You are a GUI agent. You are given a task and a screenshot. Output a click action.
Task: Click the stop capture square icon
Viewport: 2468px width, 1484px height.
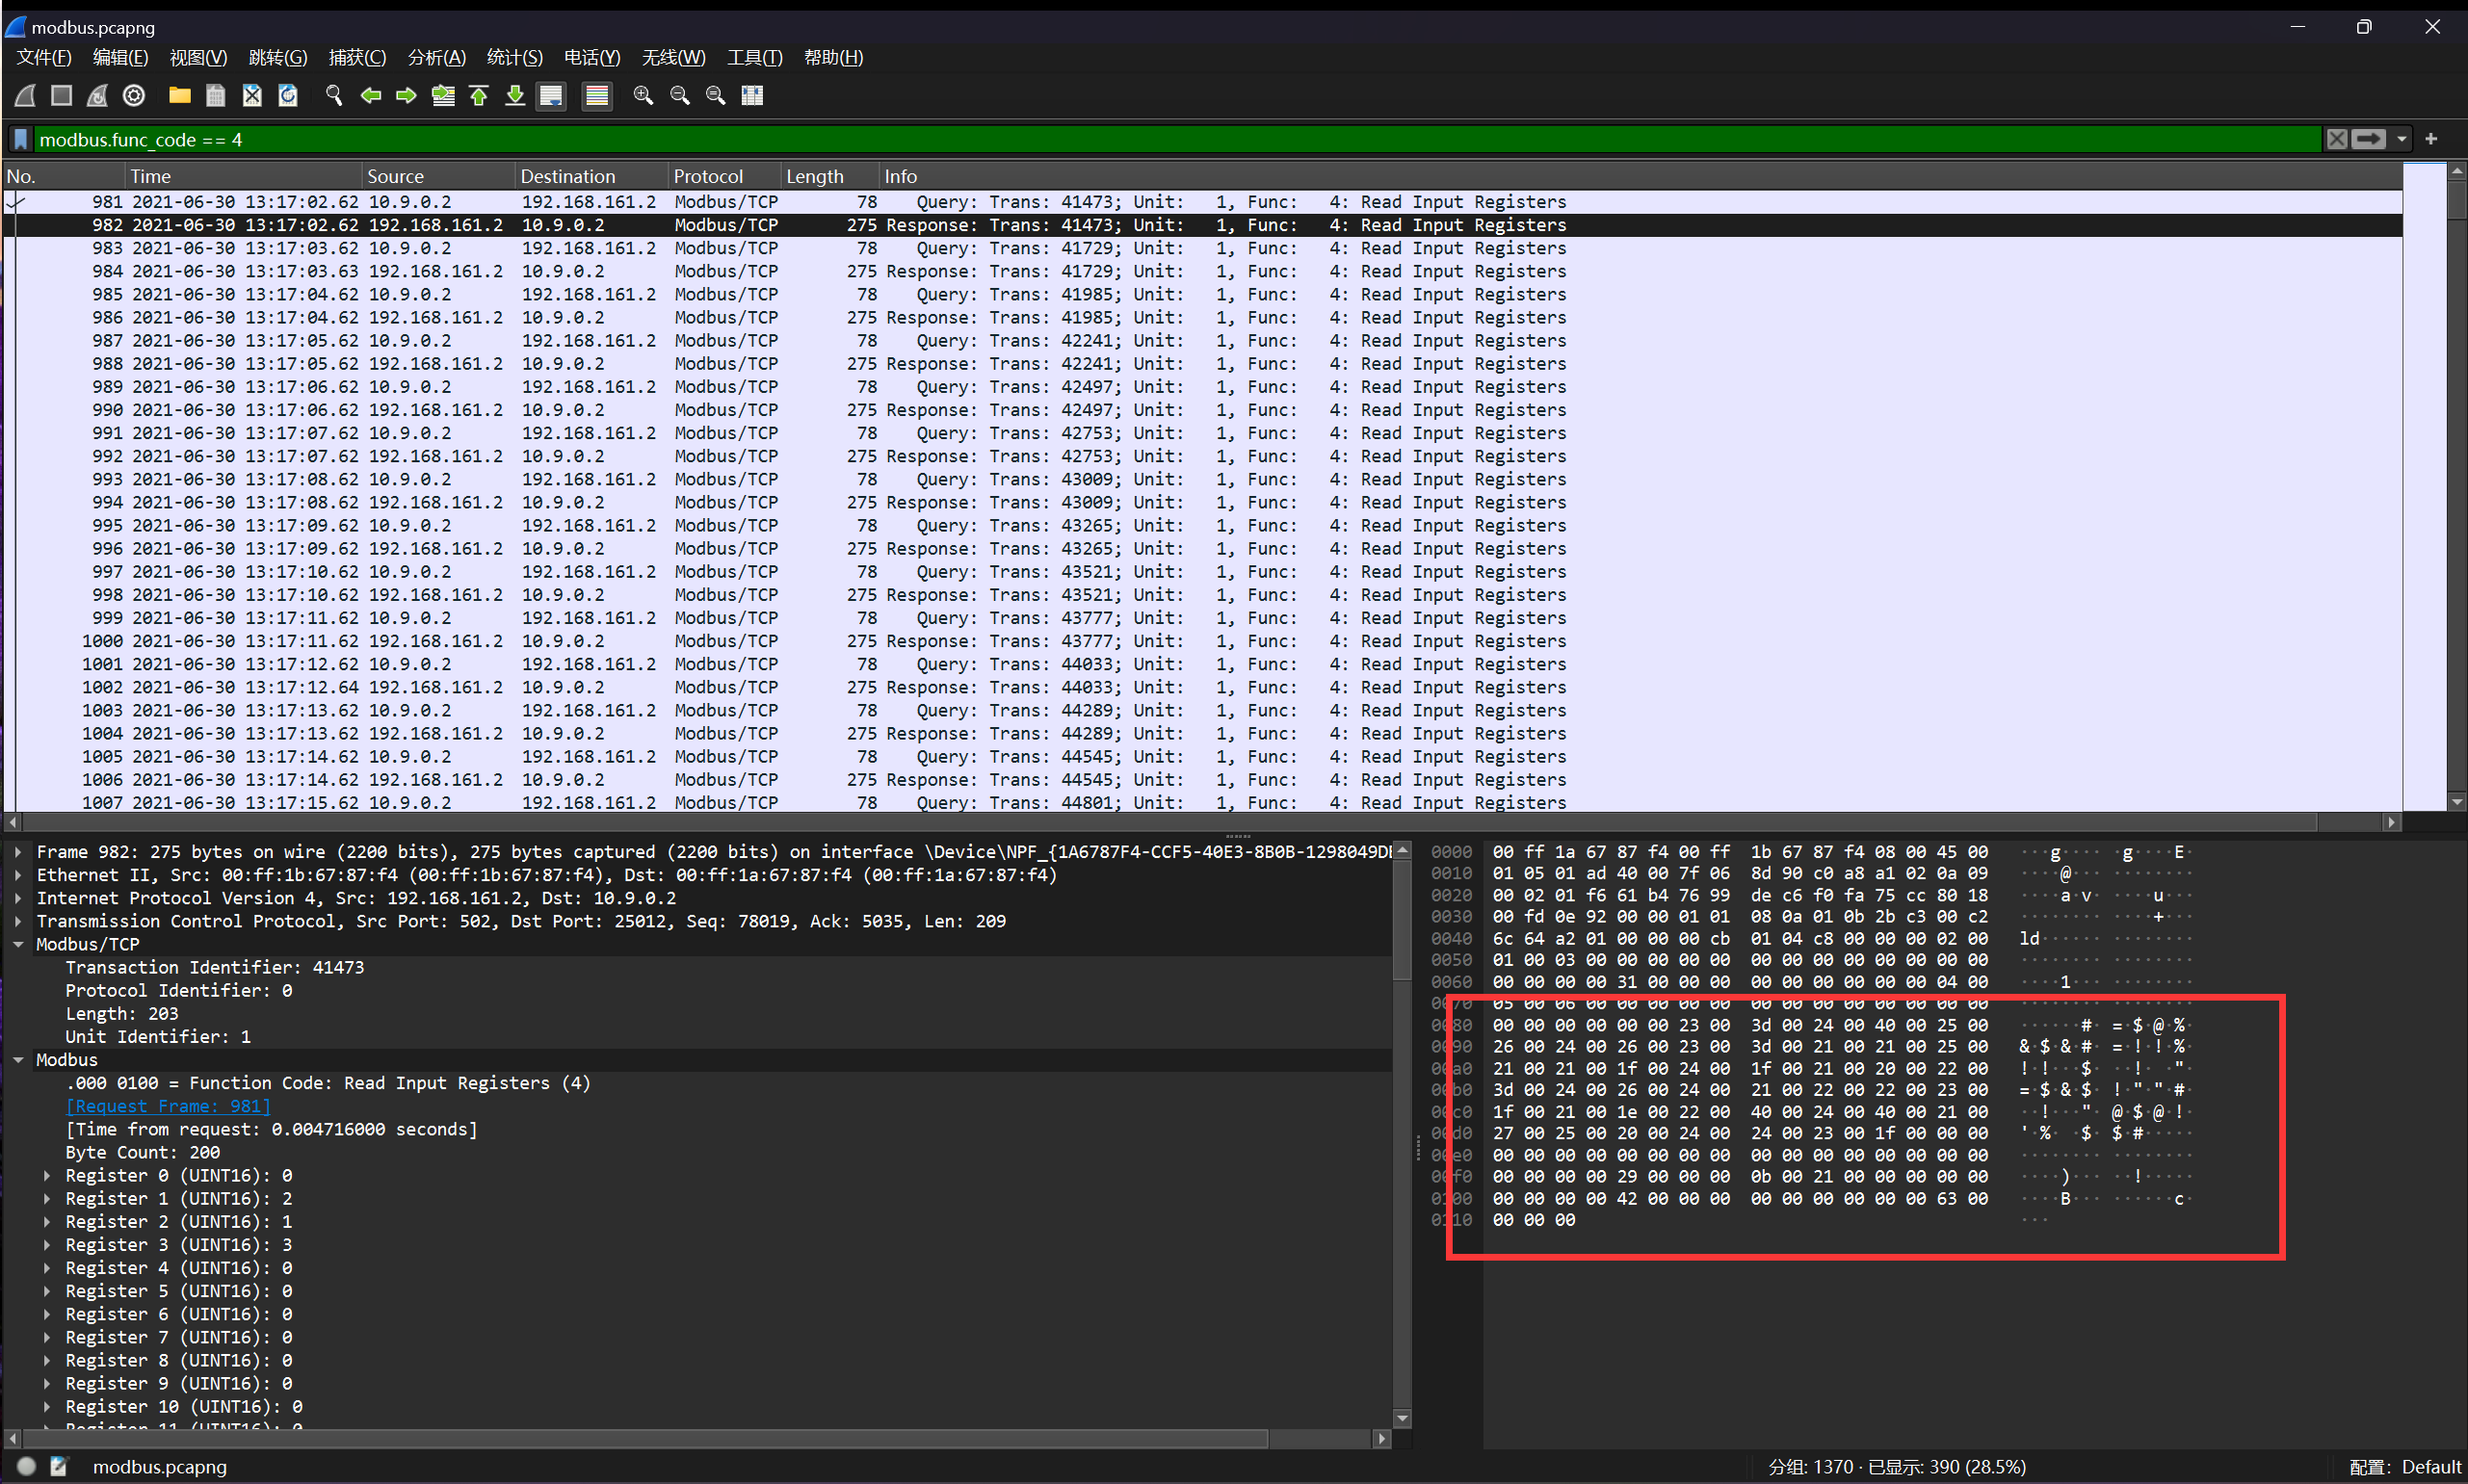click(x=62, y=96)
